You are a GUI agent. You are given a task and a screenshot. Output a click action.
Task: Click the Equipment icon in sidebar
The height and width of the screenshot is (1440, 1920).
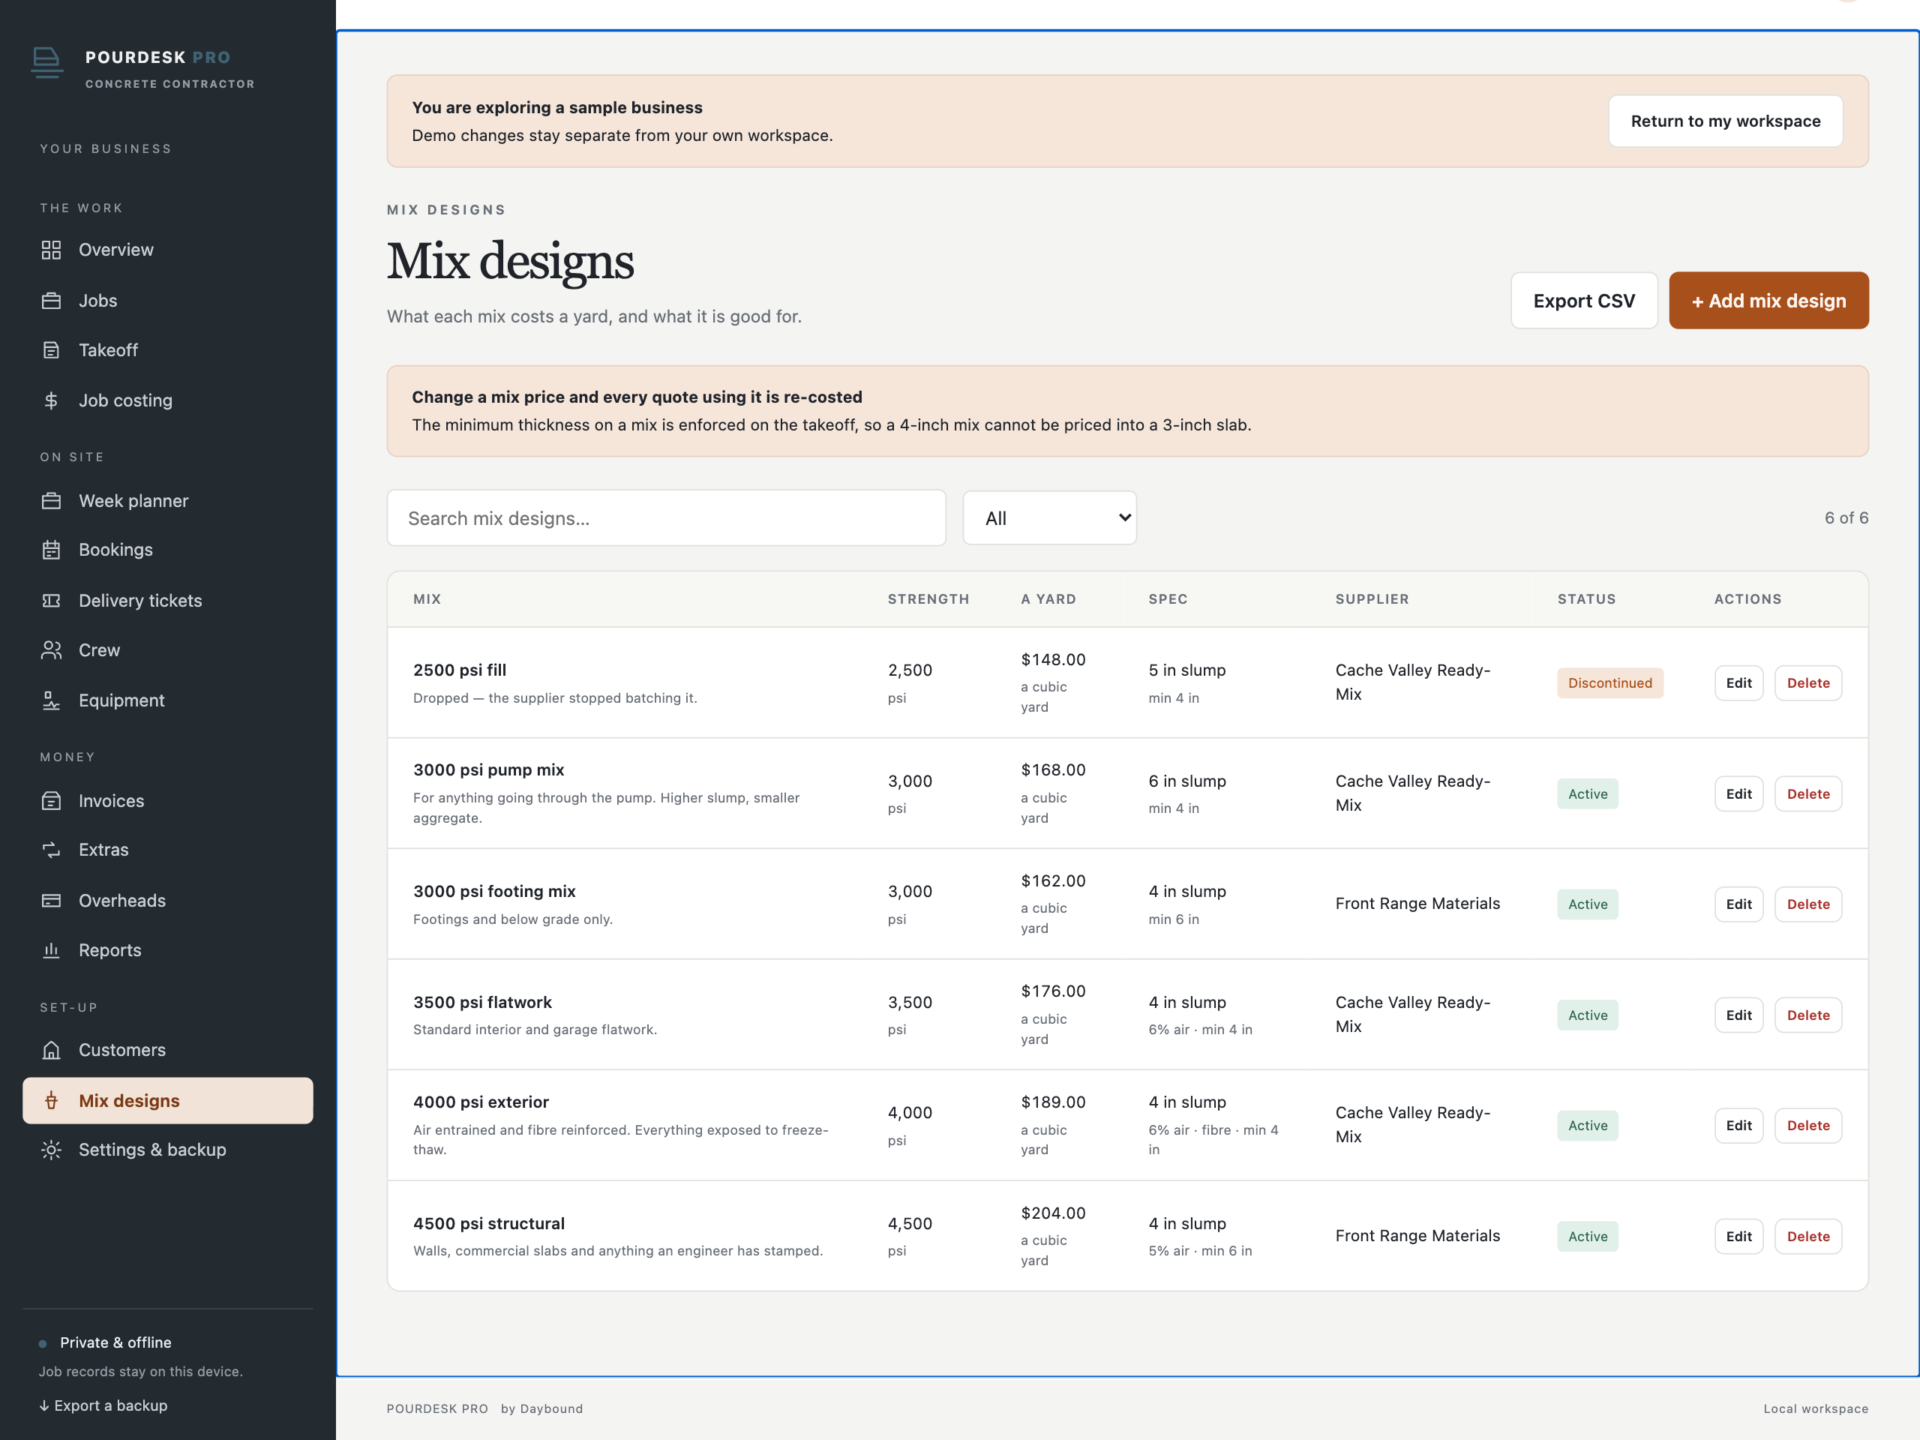click(x=51, y=701)
